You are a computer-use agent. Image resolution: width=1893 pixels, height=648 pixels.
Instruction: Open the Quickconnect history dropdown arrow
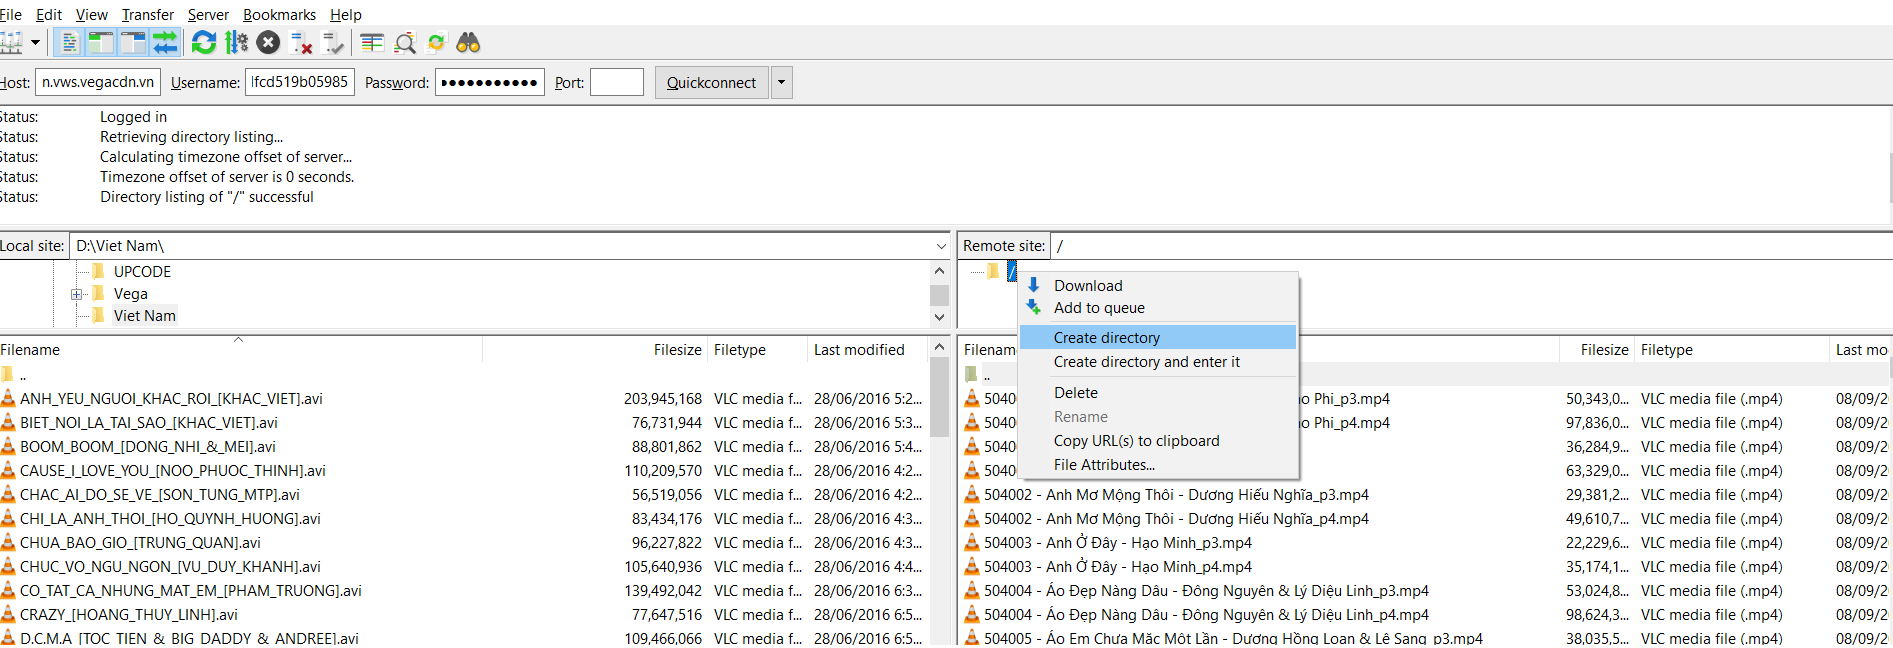pyautogui.click(x=781, y=82)
